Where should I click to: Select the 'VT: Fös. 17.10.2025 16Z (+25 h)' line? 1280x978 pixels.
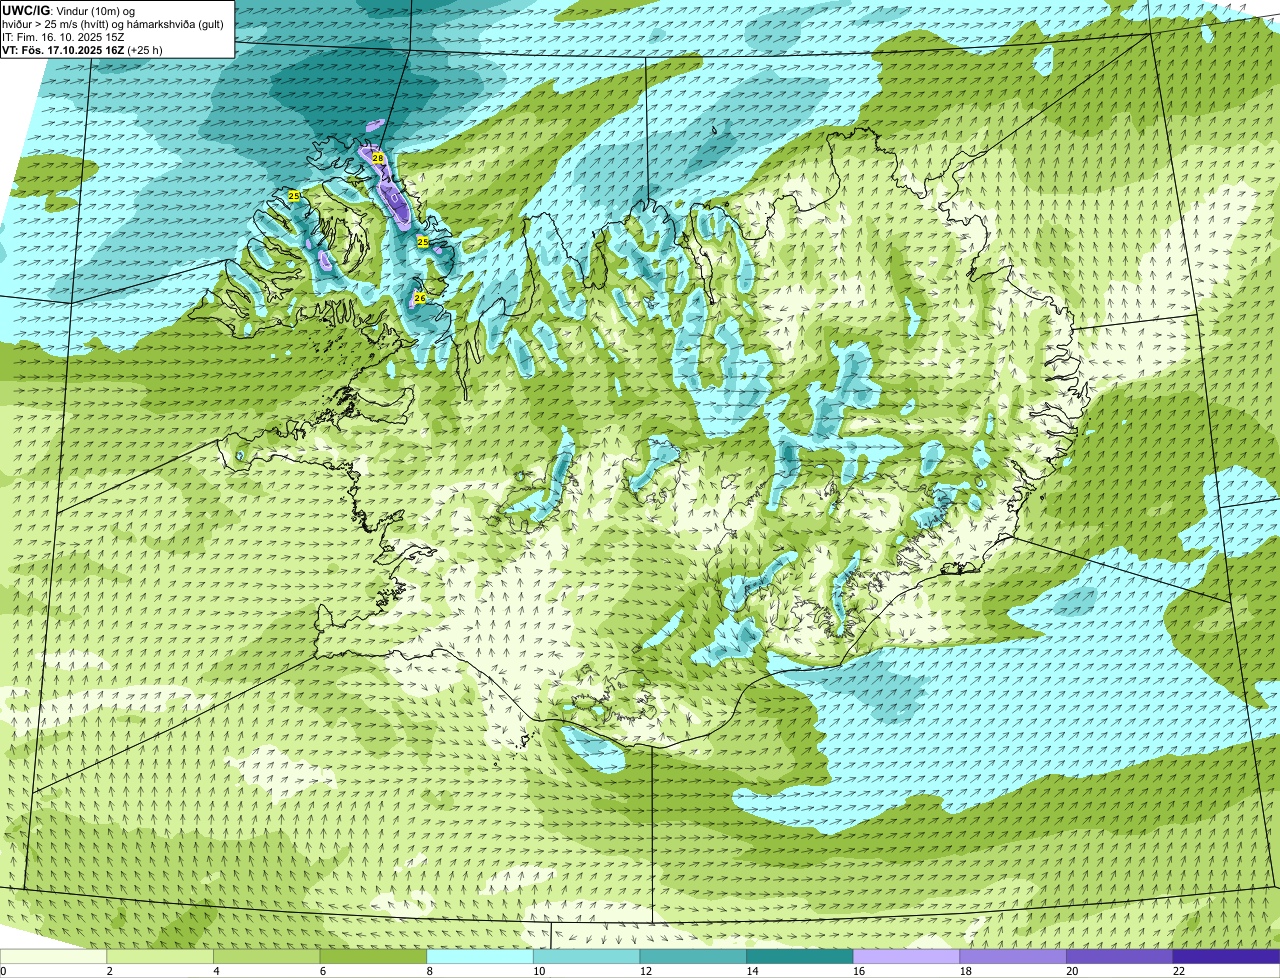coord(83,49)
